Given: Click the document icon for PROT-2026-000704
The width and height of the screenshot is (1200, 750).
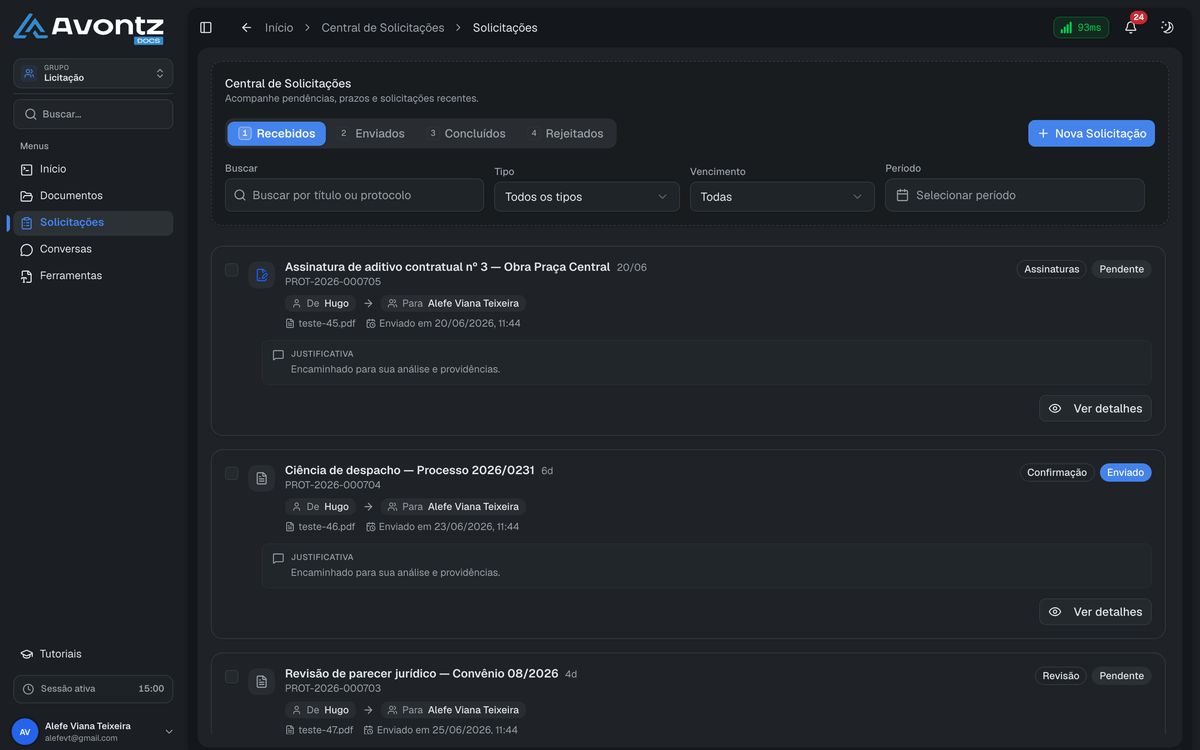Looking at the screenshot, I should tap(262, 478).
